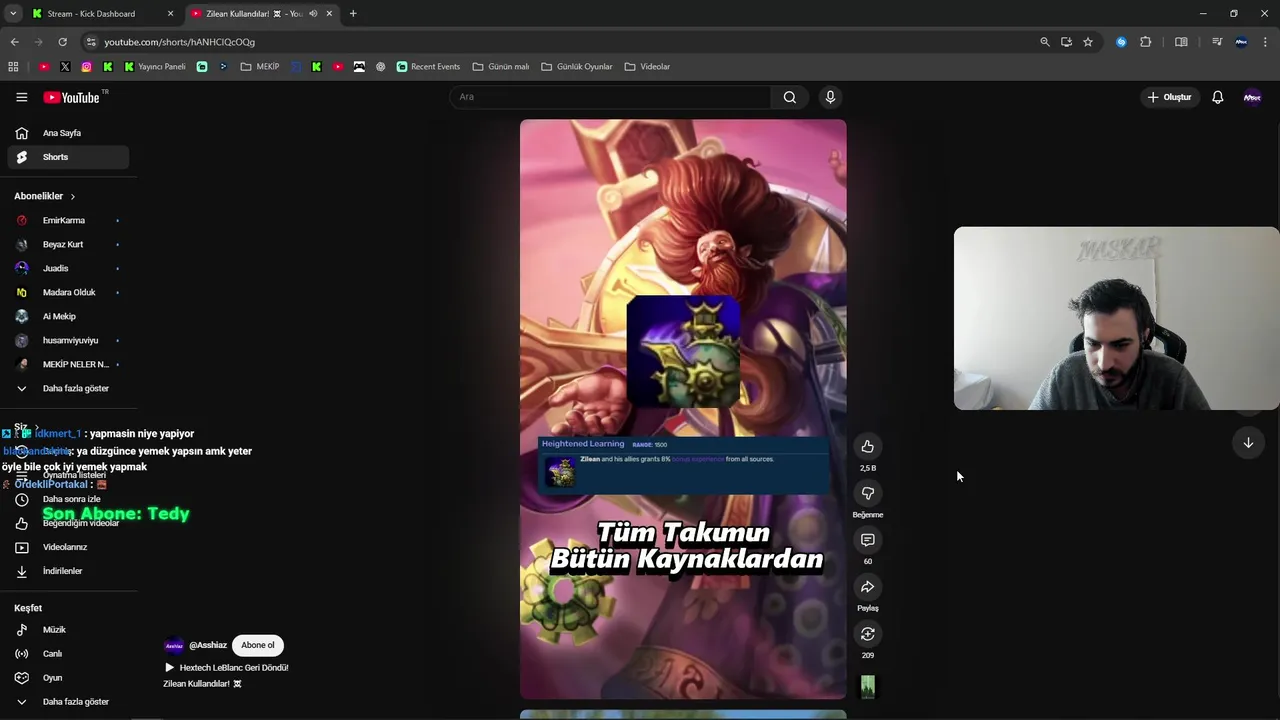
Task: Open the YouTube hamburger guide menu
Action: 21,97
